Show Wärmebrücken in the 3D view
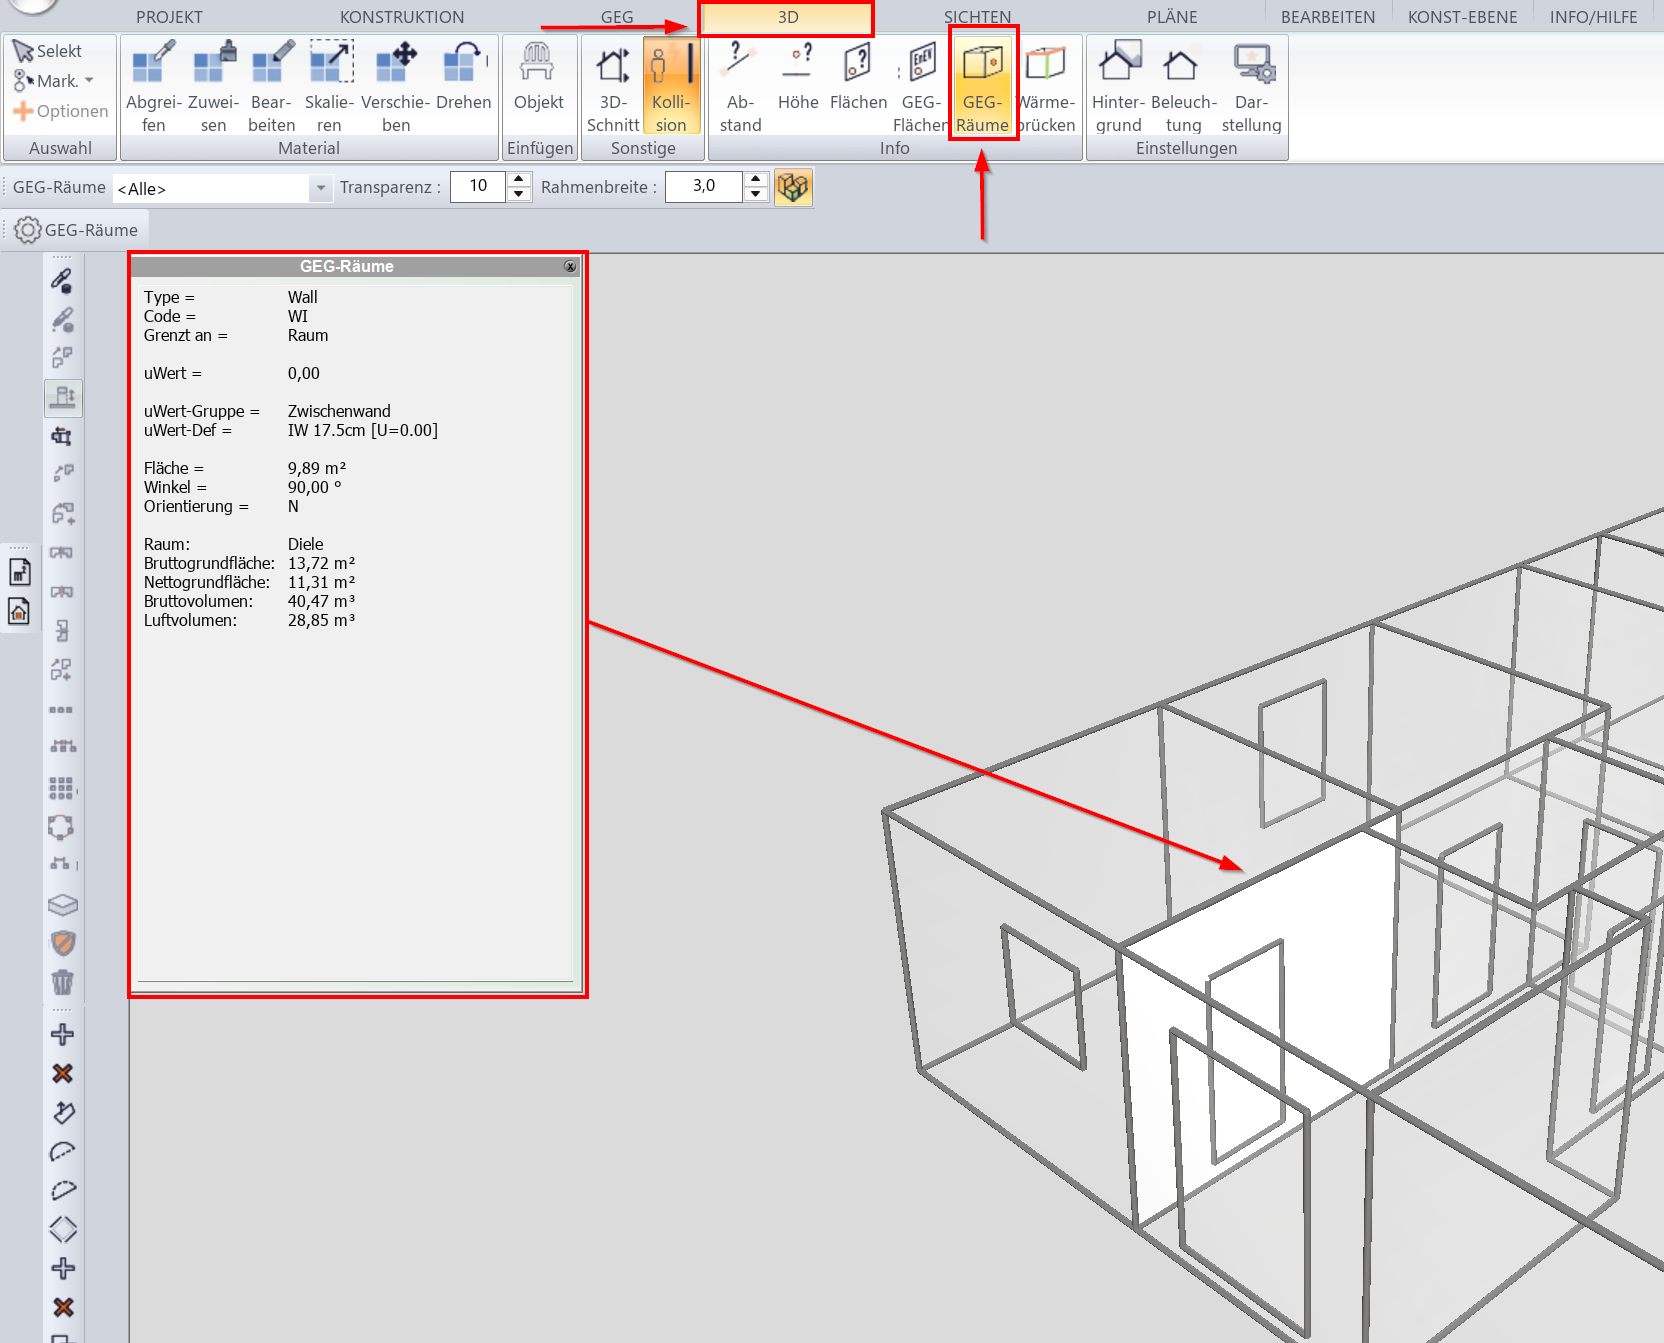The width and height of the screenshot is (1664, 1343). (1046, 86)
